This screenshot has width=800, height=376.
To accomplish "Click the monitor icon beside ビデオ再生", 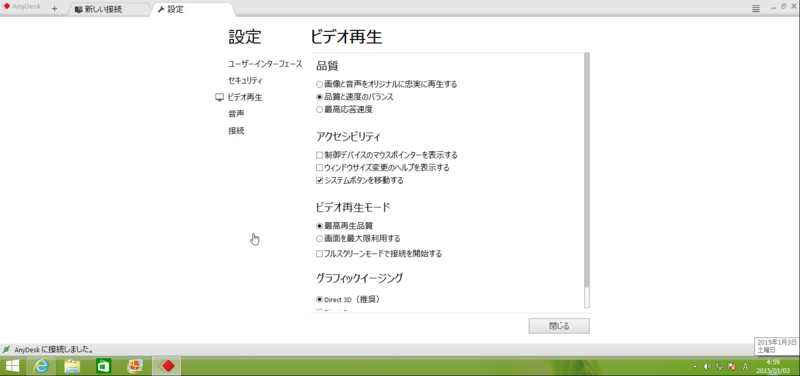I will point(220,97).
